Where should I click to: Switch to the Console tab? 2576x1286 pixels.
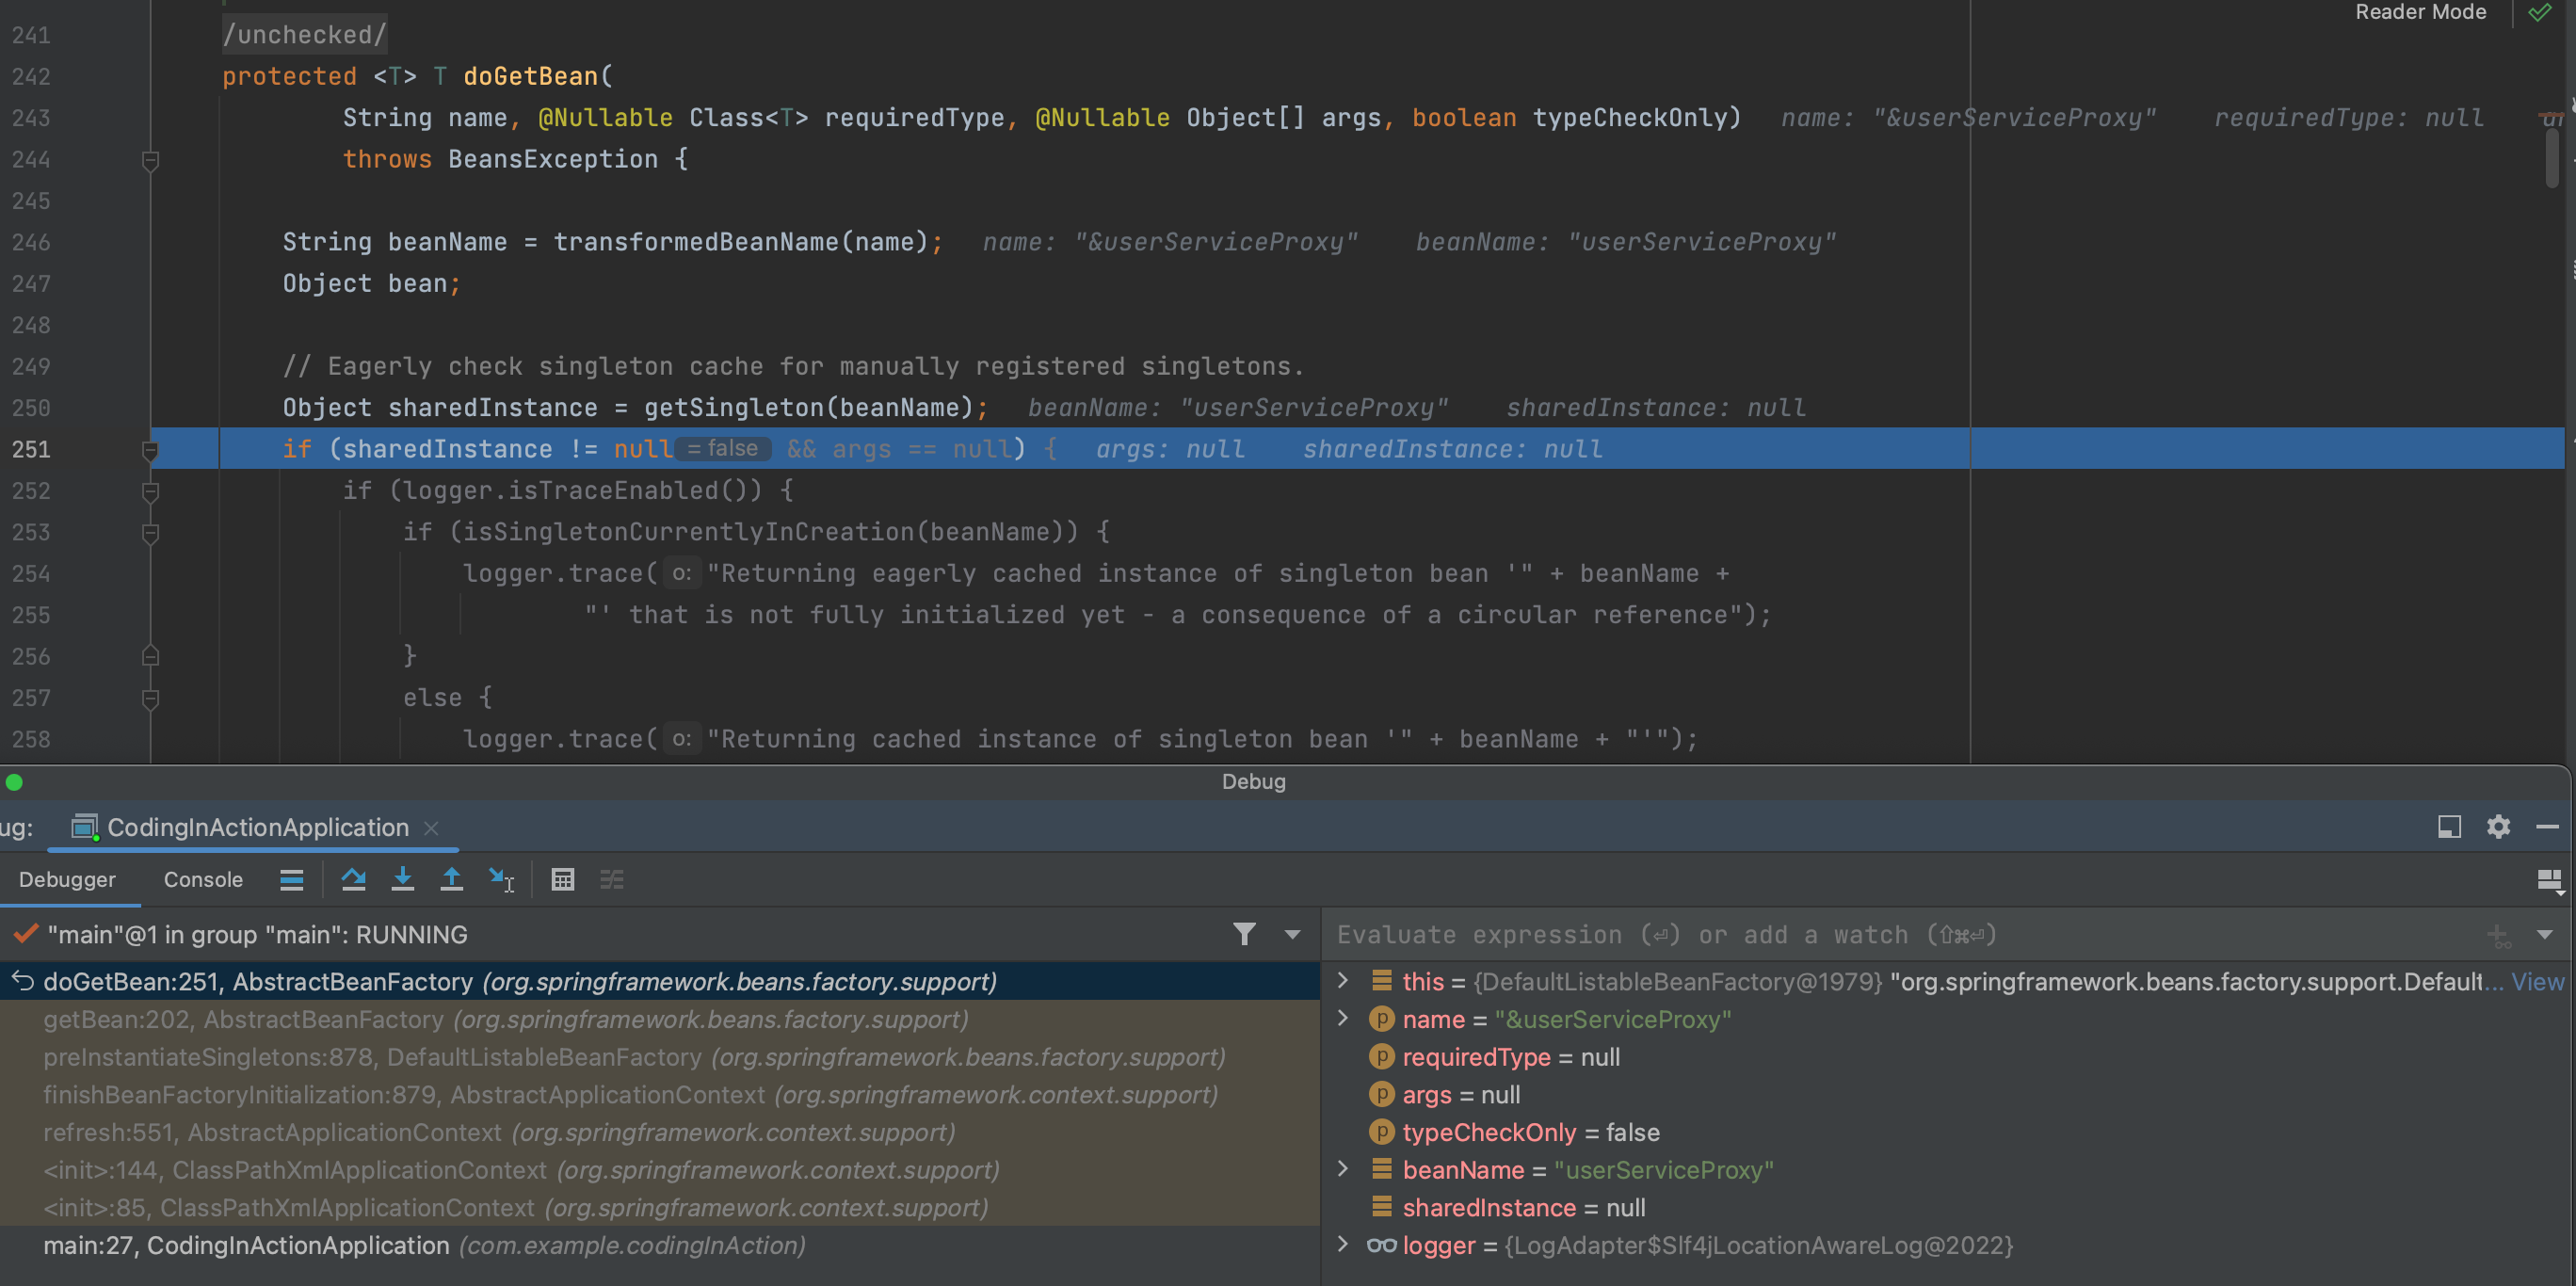203,879
